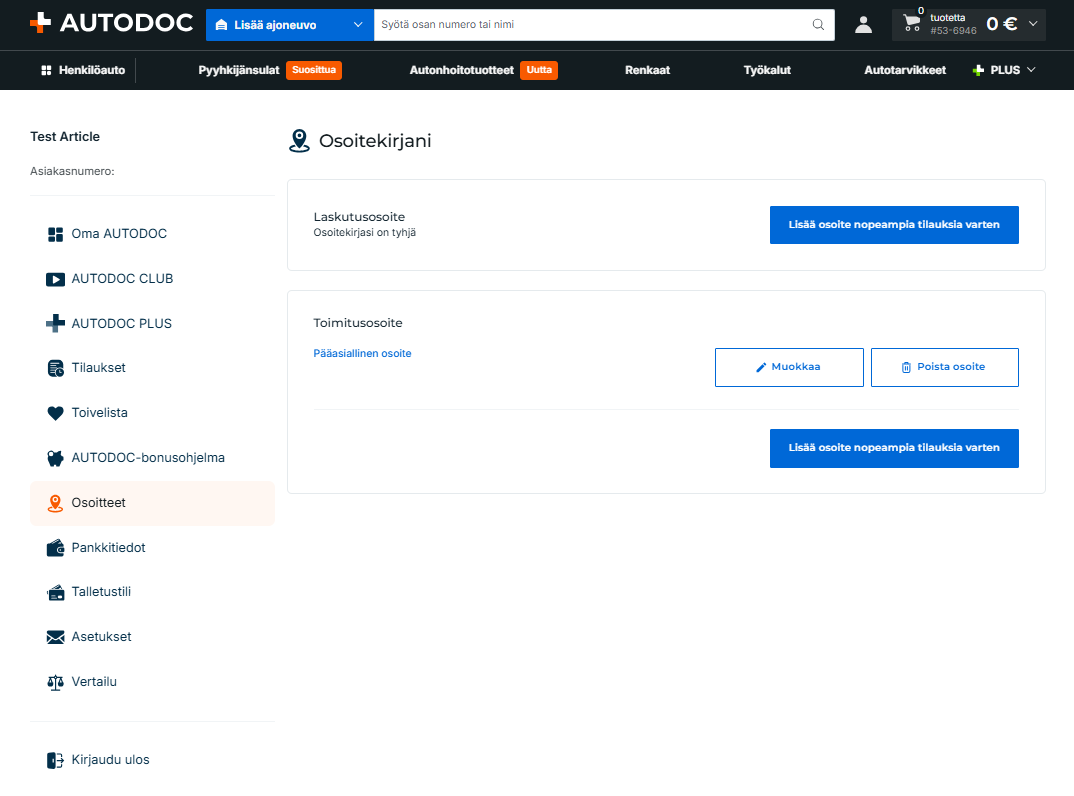The height and width of the screenshot is (796, 1074).
Task: Expand the cart total chevron
Action: (x=1033, y=24)
